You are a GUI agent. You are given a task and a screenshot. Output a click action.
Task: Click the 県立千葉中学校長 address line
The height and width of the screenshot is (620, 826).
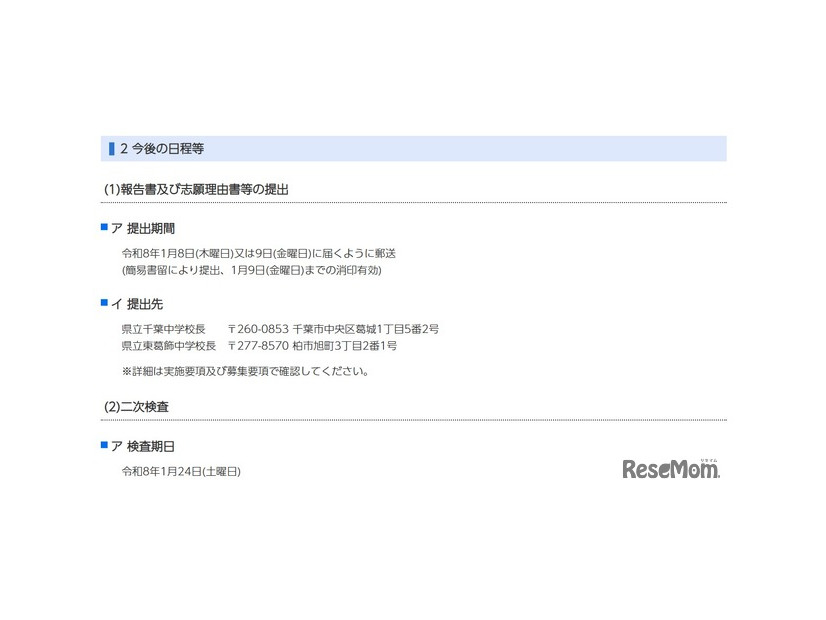[280, 328]
